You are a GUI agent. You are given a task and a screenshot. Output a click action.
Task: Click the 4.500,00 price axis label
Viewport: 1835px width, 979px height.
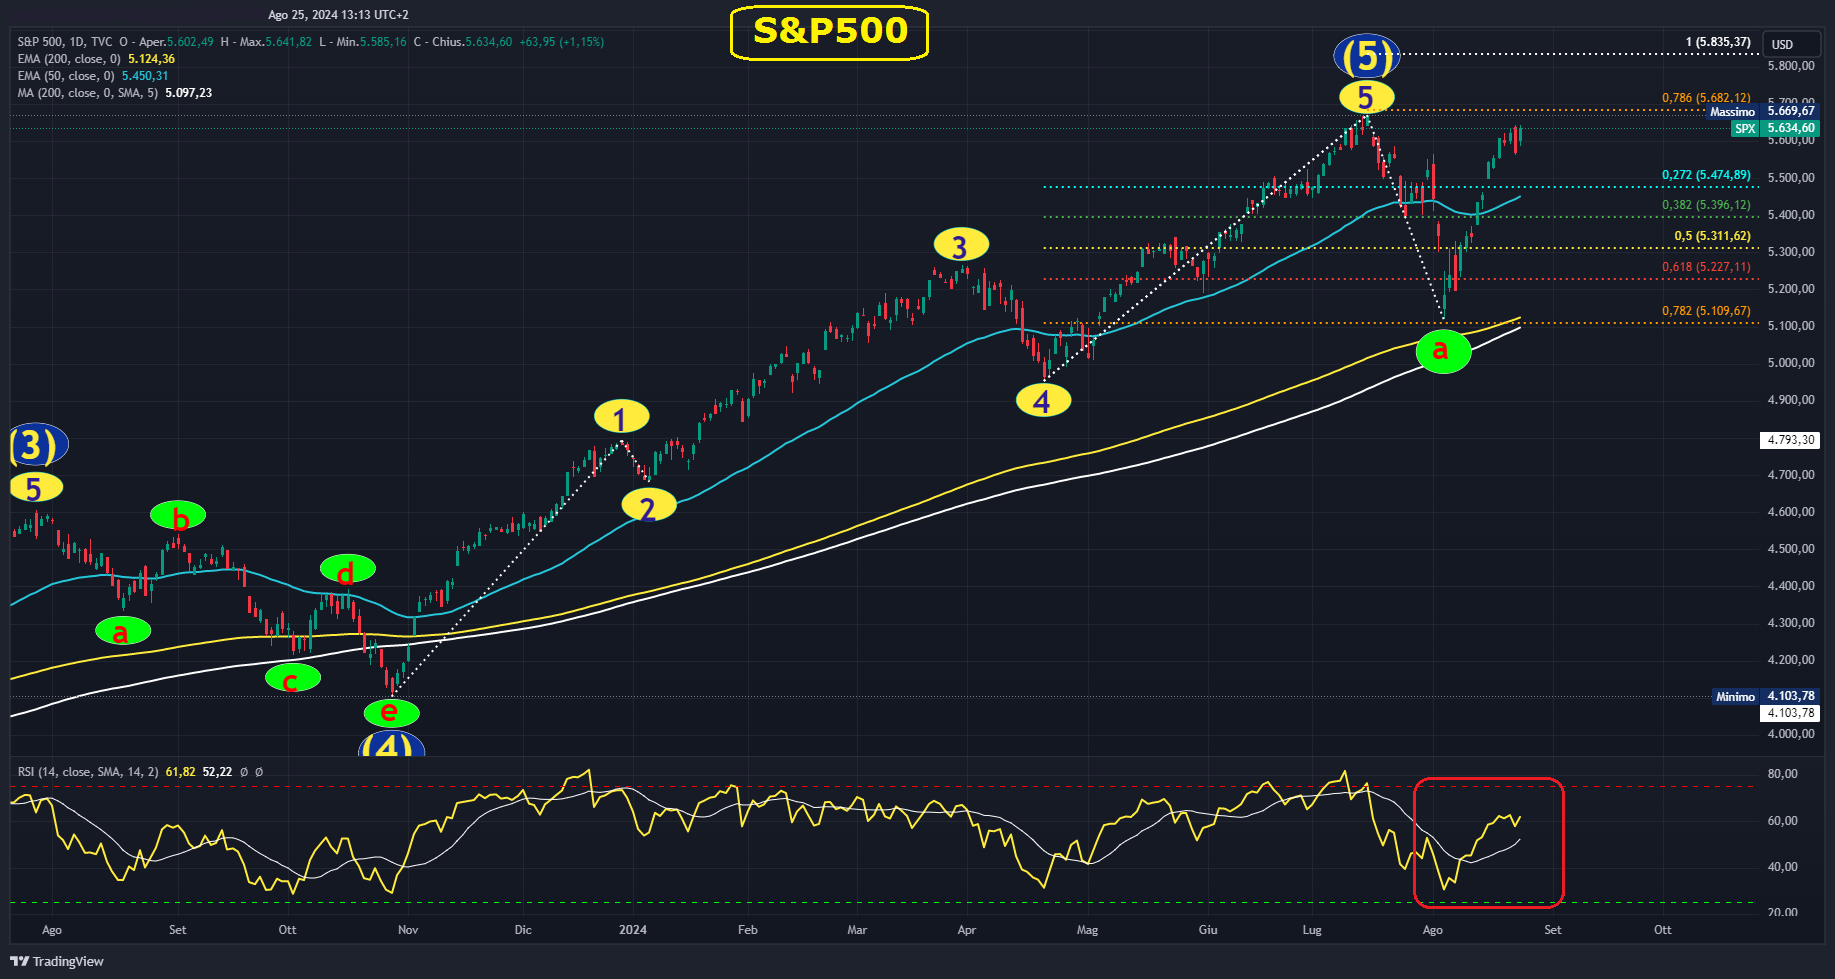pyautogui.click(x=1791, y=549)
